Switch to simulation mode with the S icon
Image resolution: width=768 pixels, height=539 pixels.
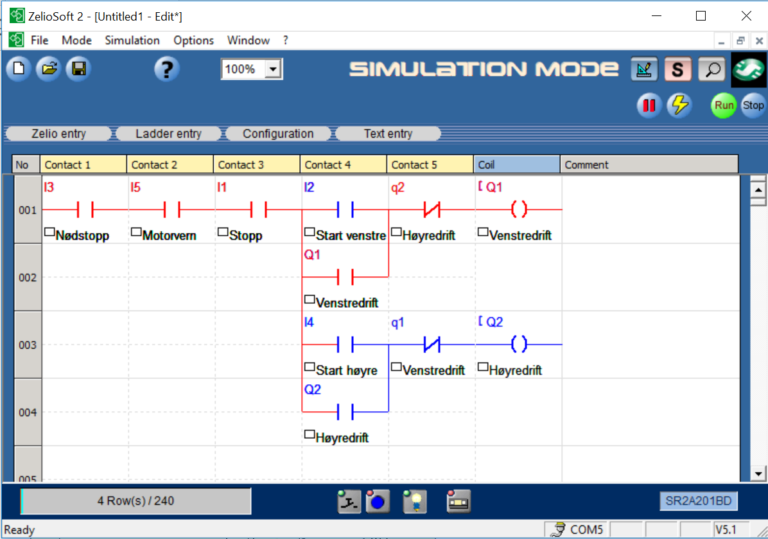pos(679,70)
